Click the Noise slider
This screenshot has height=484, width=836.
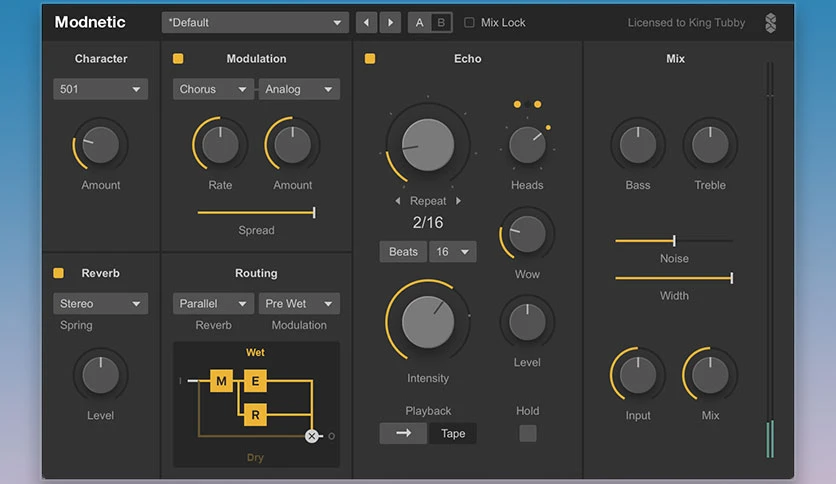[674, 241]
